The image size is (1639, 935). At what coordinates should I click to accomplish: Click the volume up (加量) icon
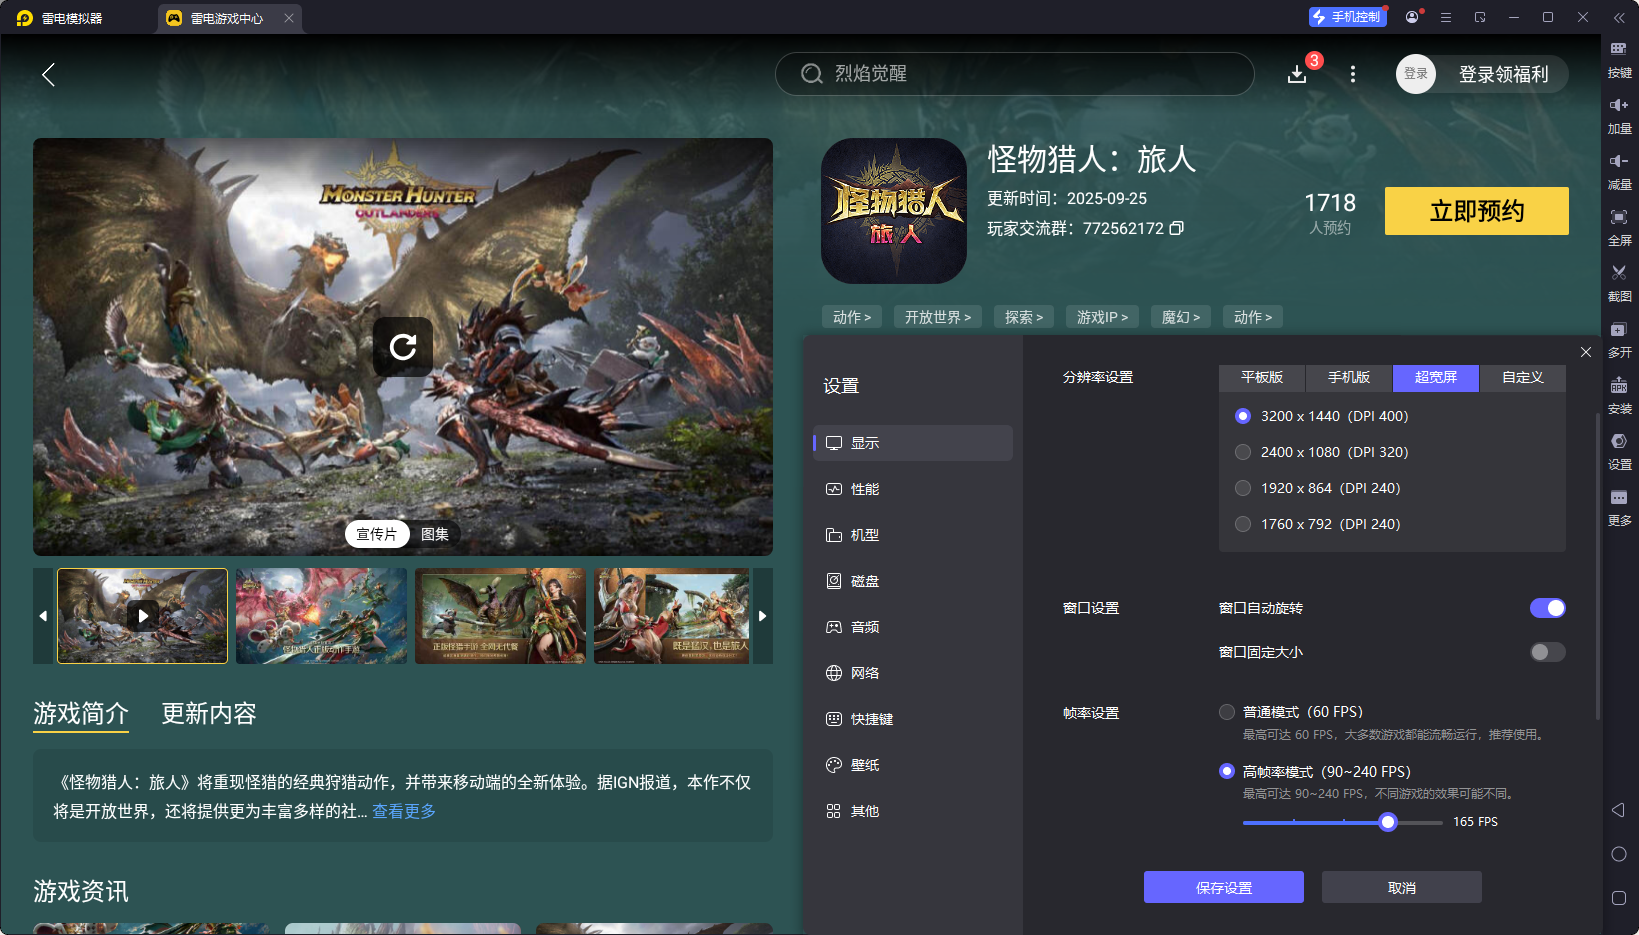pos(1619,105)
